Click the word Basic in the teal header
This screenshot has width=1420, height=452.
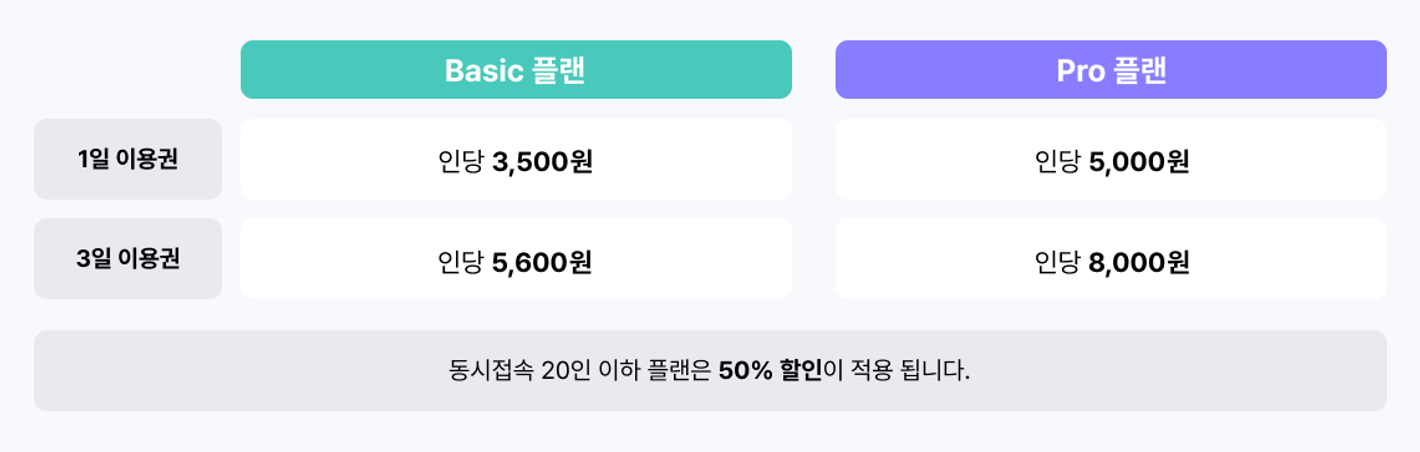pyautogui.click(x=485, y=70)
